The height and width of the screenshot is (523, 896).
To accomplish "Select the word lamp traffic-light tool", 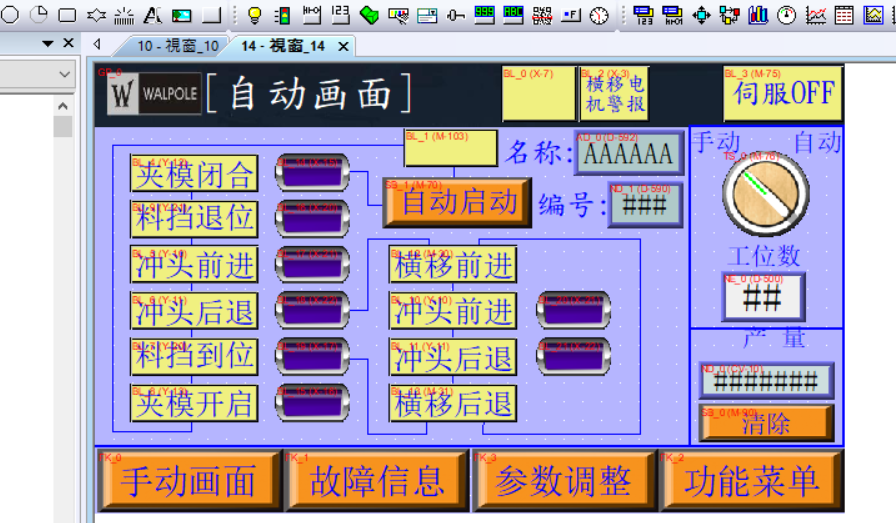I will tap(282, 15).
